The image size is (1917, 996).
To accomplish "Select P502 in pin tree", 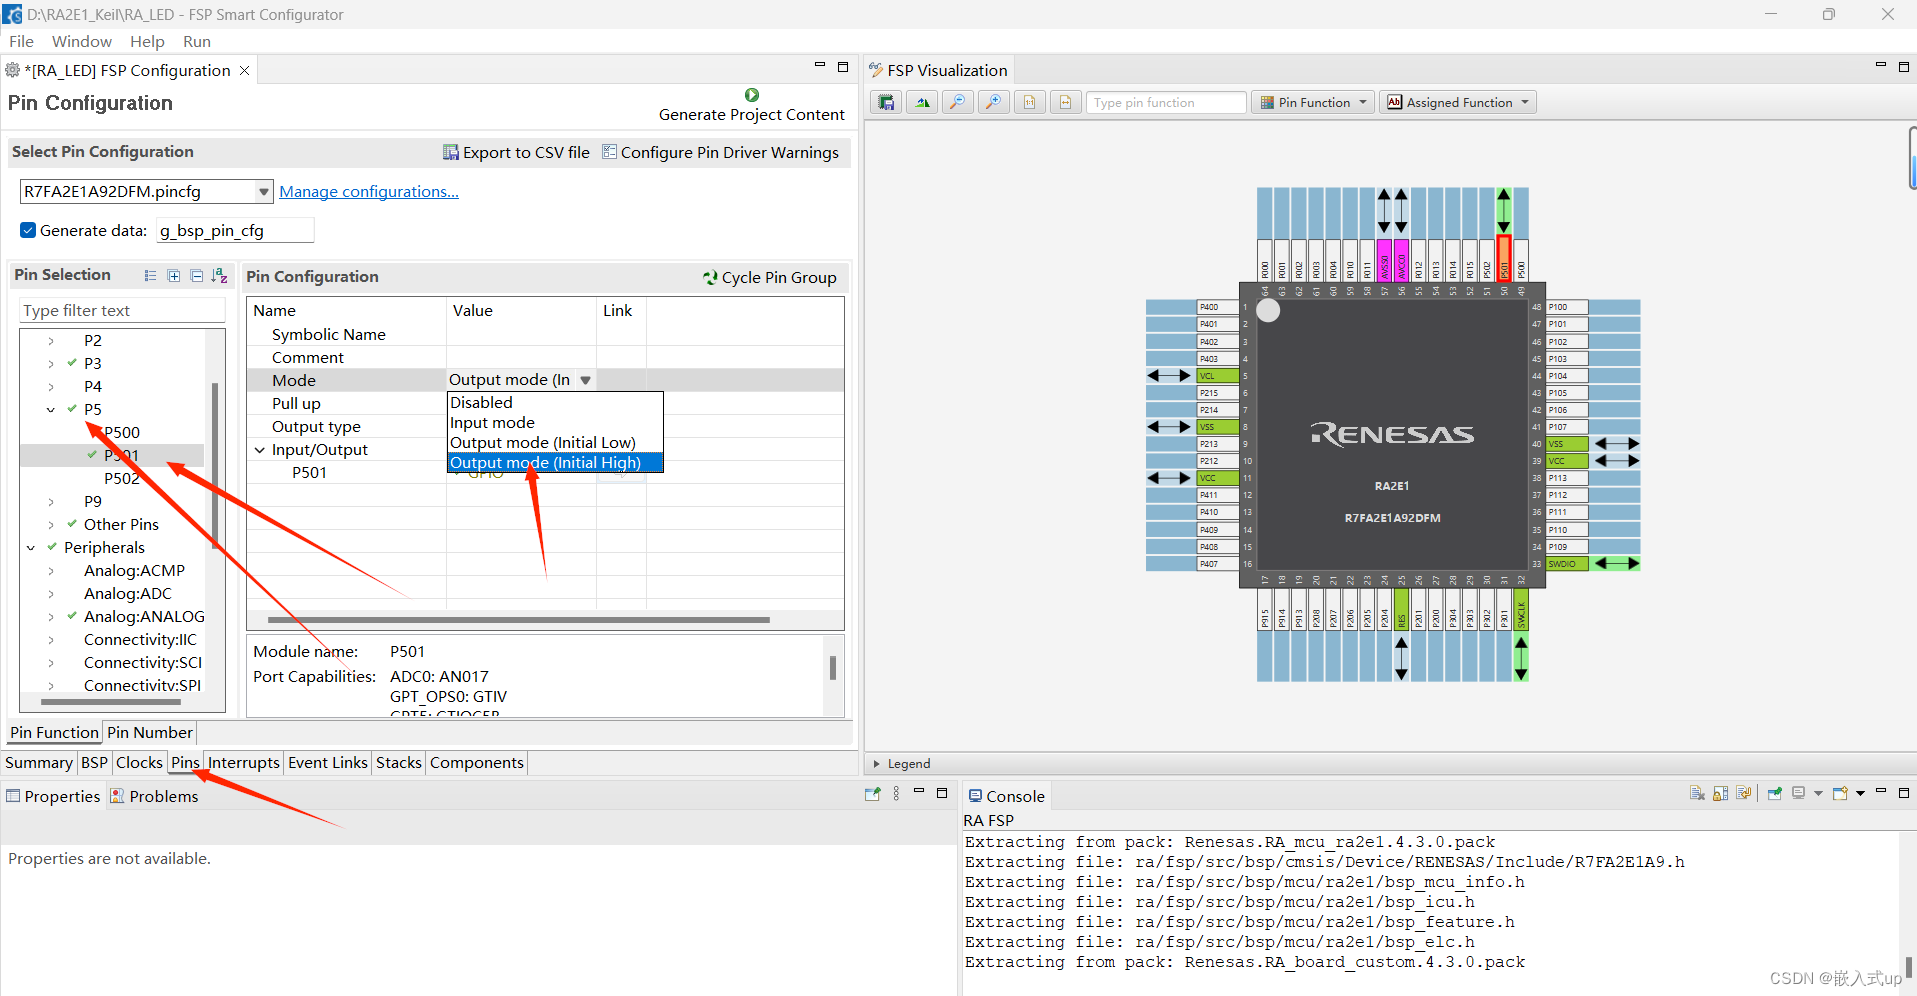I will (122, 478).
